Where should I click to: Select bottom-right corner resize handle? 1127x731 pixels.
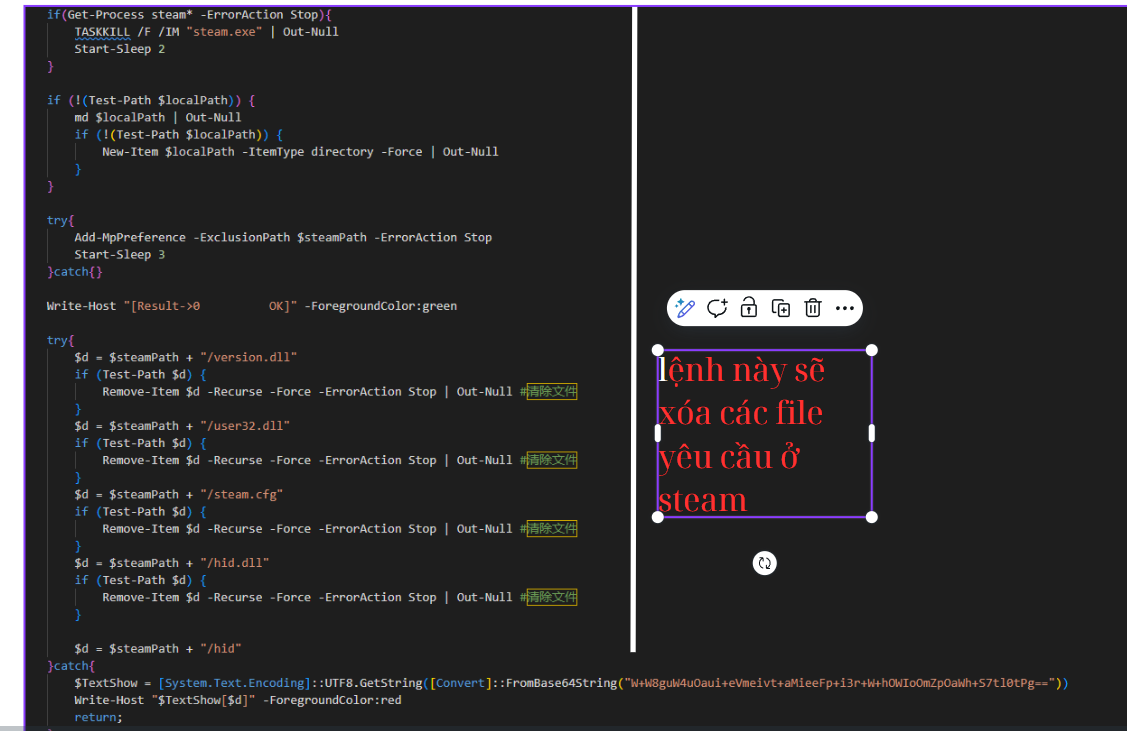tap(872, 517)
